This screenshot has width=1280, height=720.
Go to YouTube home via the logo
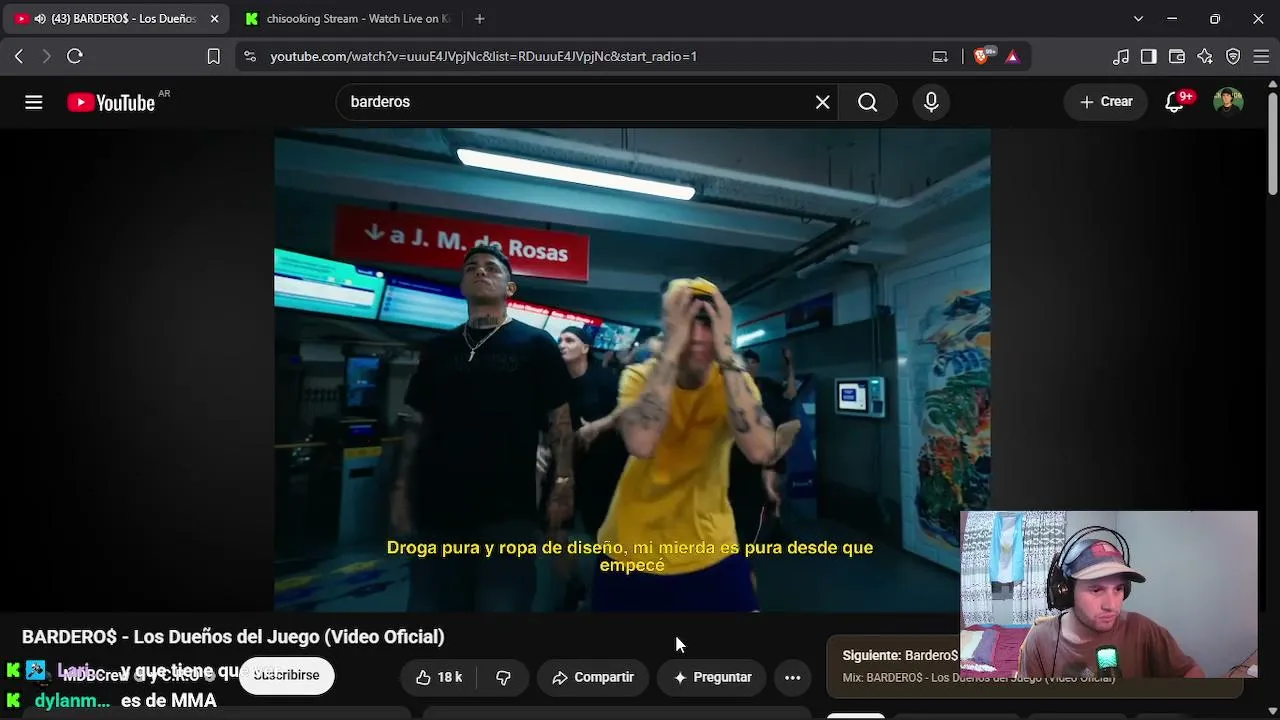pyautogui.click(x=111, y=102)
